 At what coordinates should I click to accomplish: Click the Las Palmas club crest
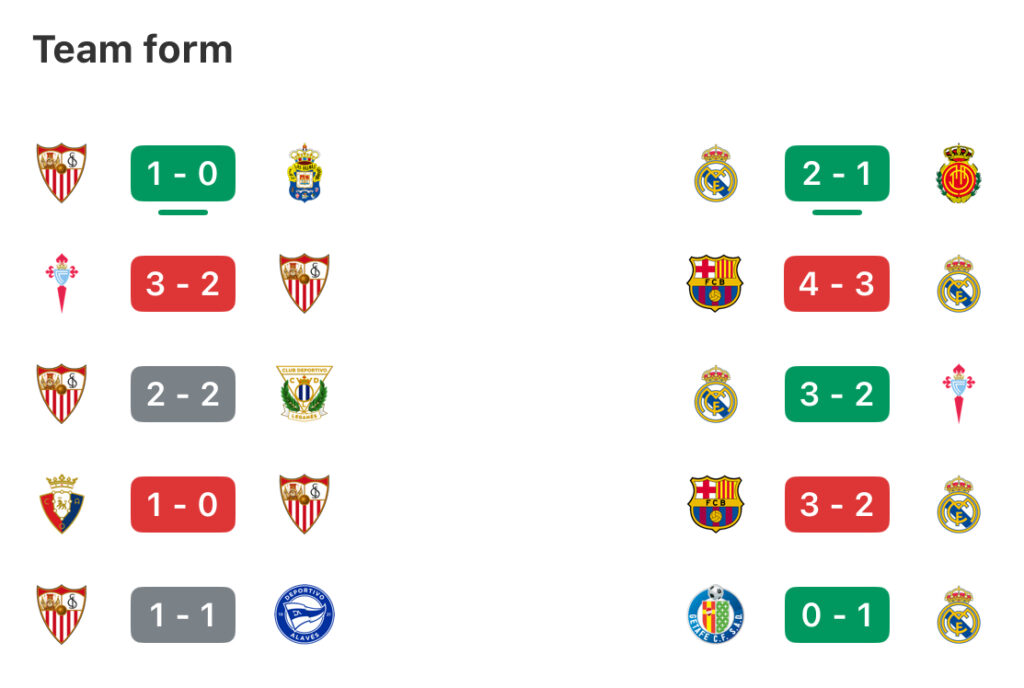point(304,173)
